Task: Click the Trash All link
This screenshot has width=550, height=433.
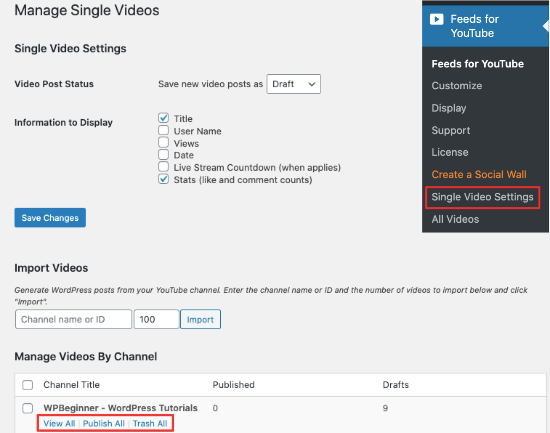Action: pyautogui.click(x=150, y=424)
